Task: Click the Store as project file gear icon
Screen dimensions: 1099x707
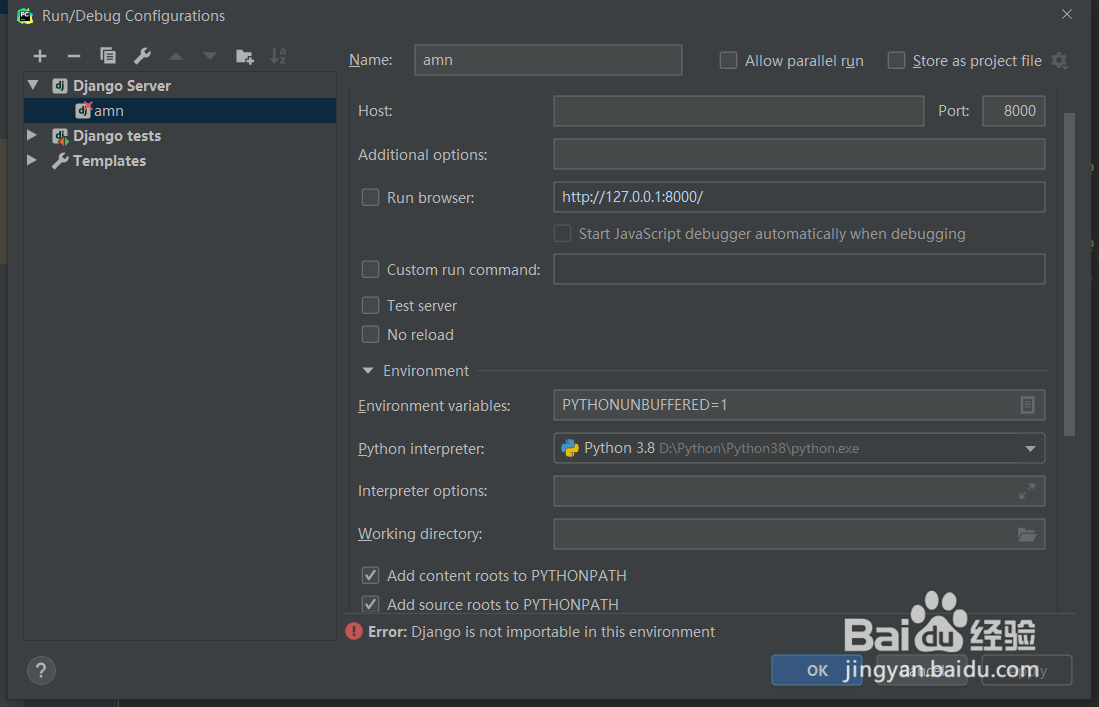Action: 1059,61
